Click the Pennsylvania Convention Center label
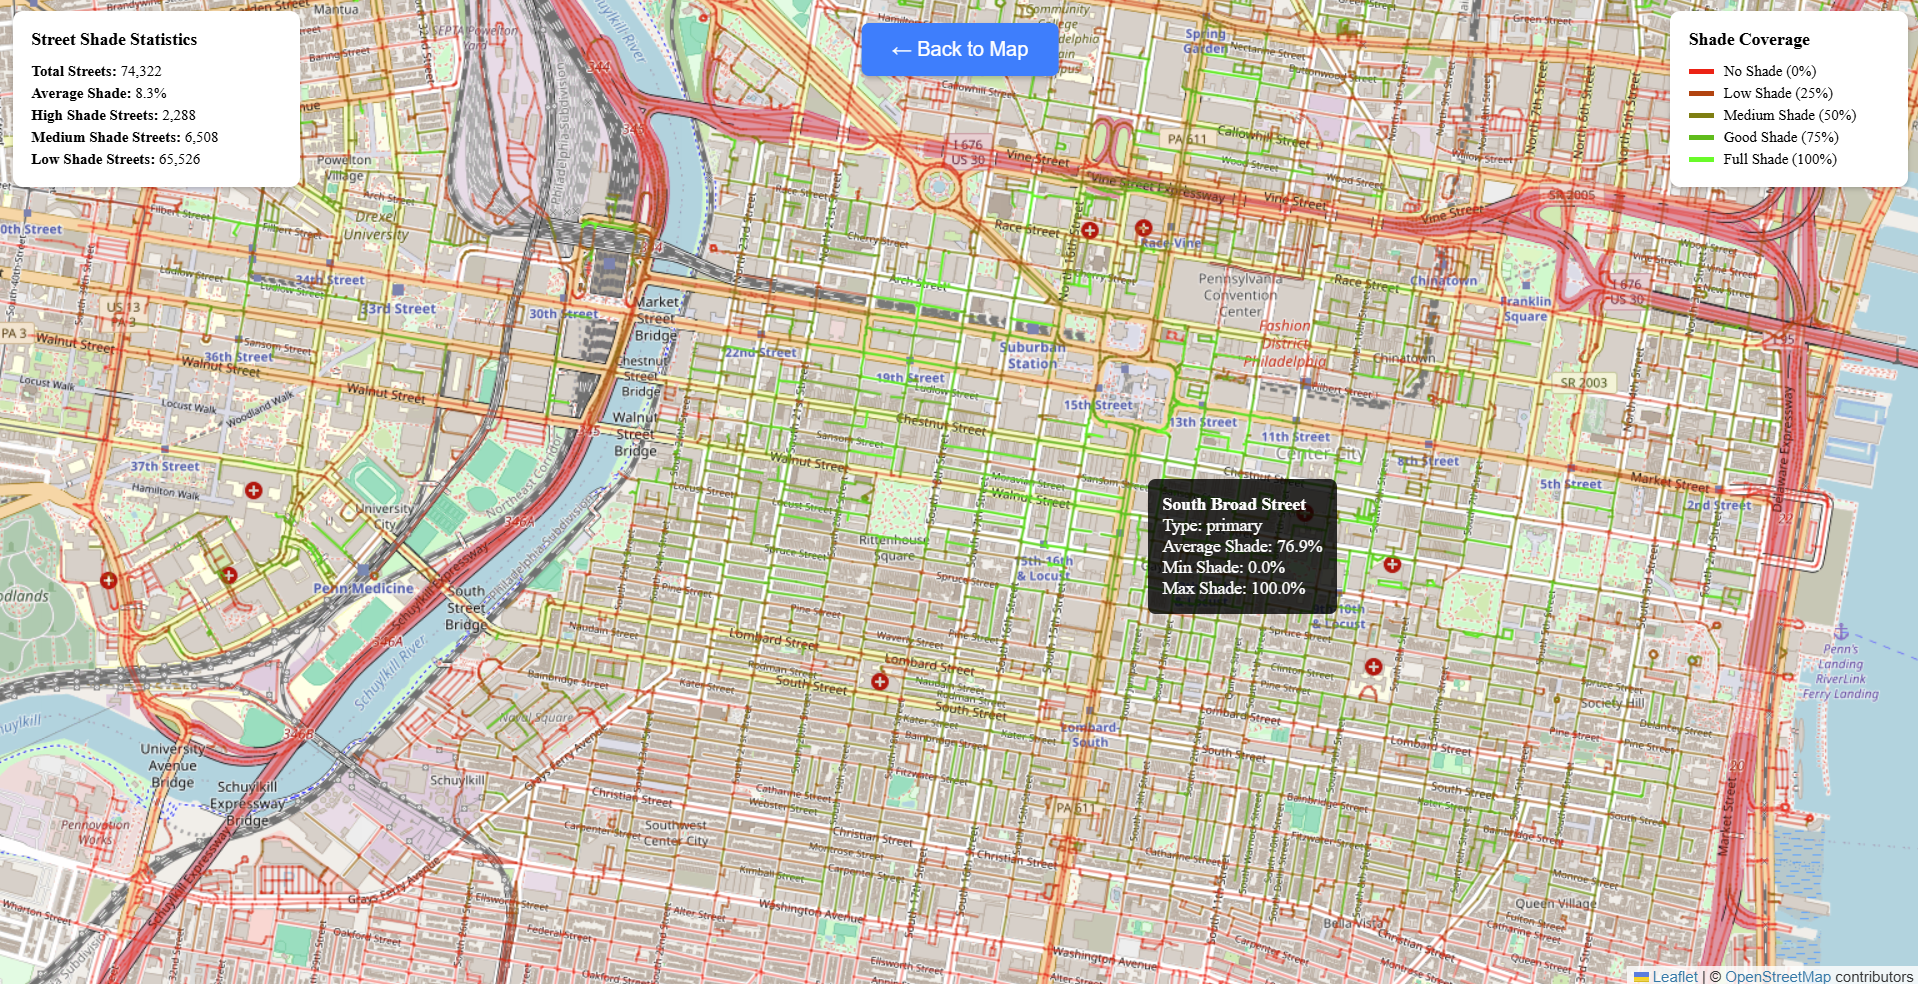1918x984 pixels. [1240, 295]
